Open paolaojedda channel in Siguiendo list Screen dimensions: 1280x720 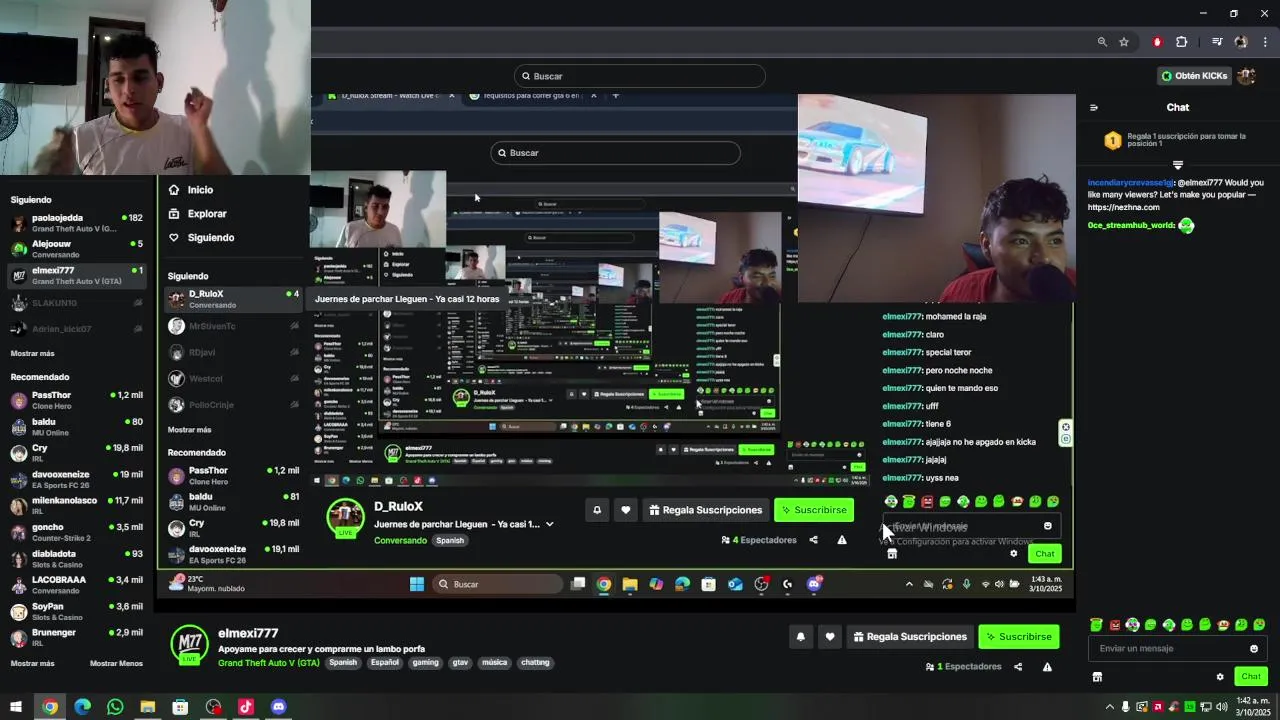click(x=78, y=223)
